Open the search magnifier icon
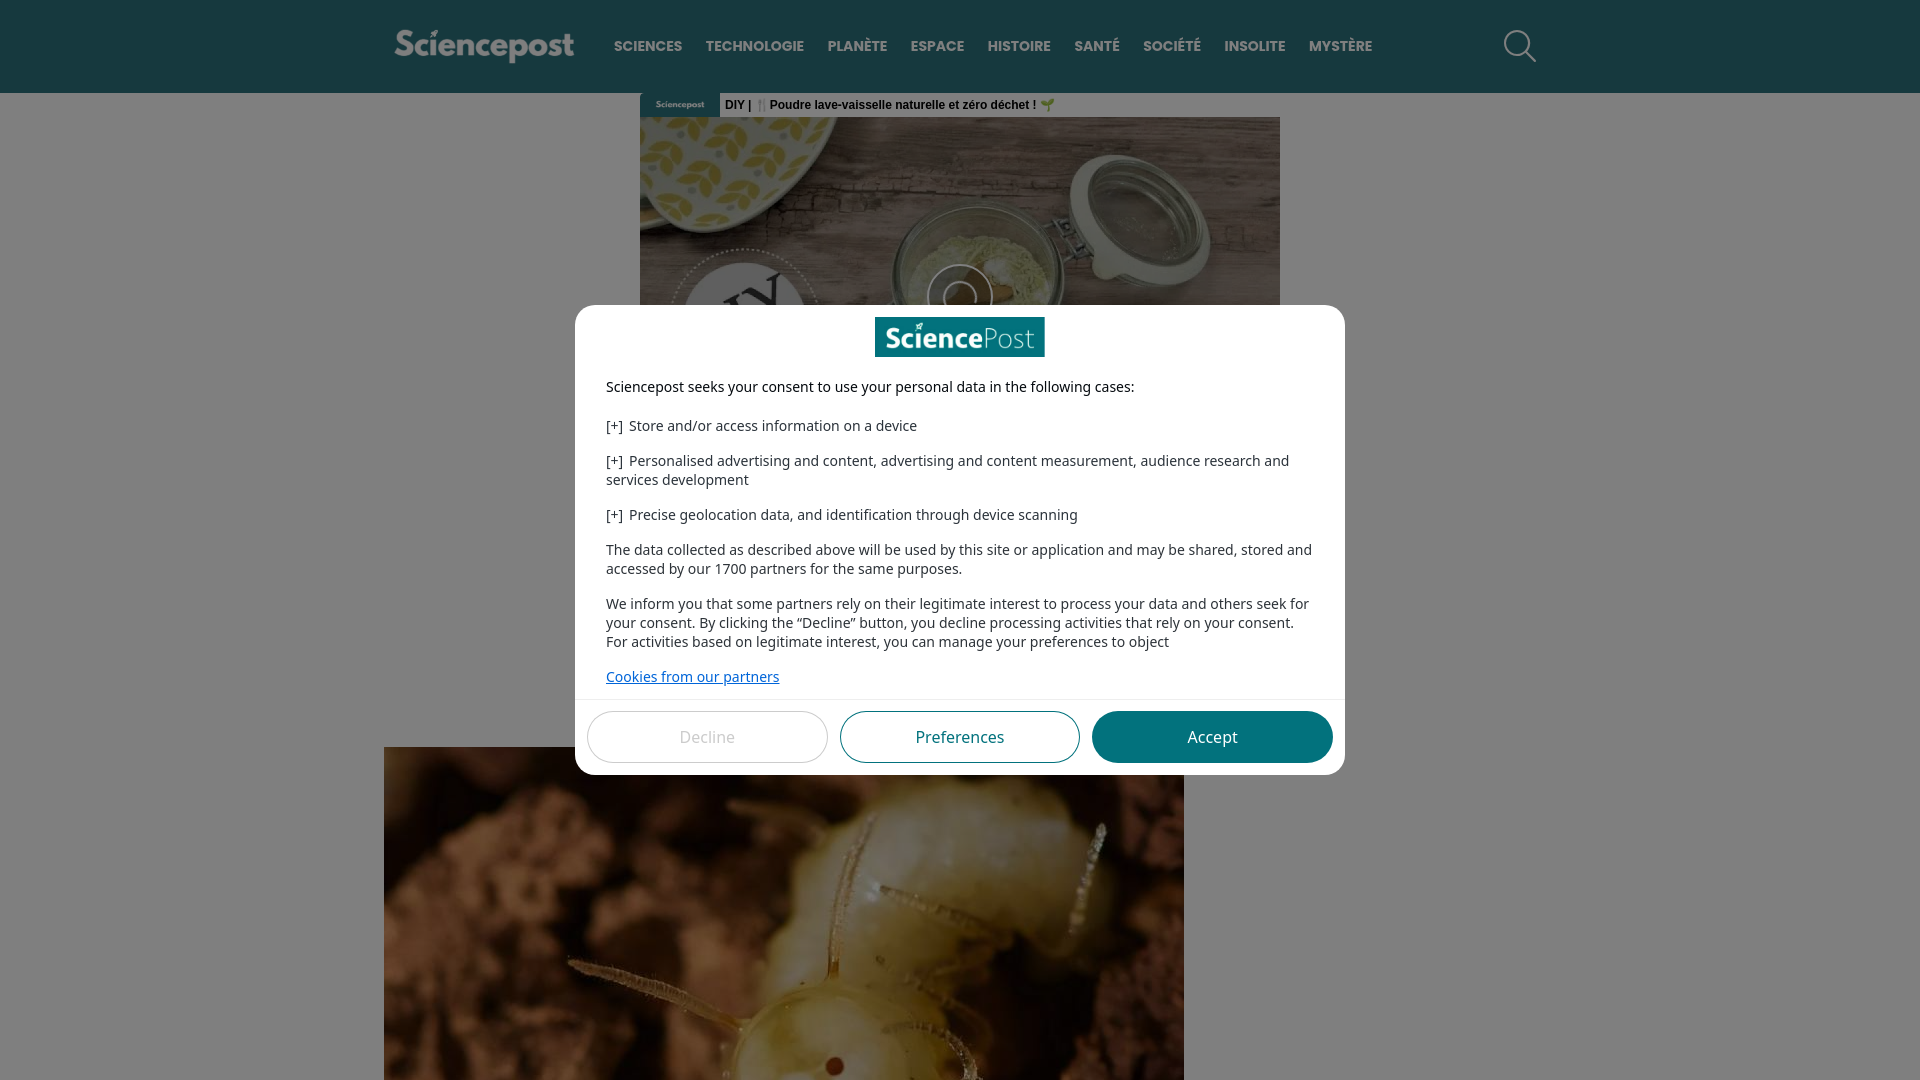The image size is (1920, 1080). [x=1519, y=46]
